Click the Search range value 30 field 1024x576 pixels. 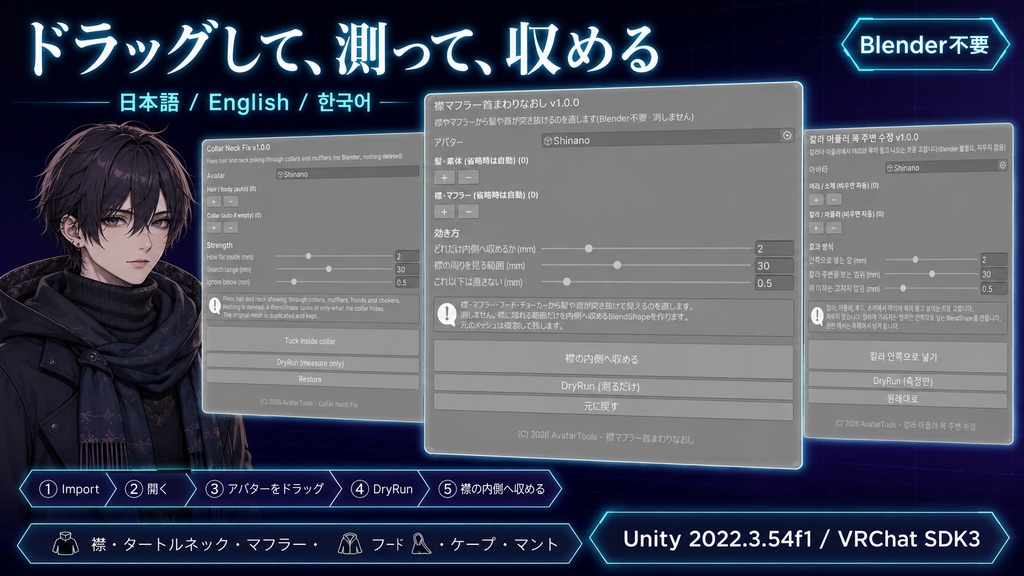[x=407, y=270]
